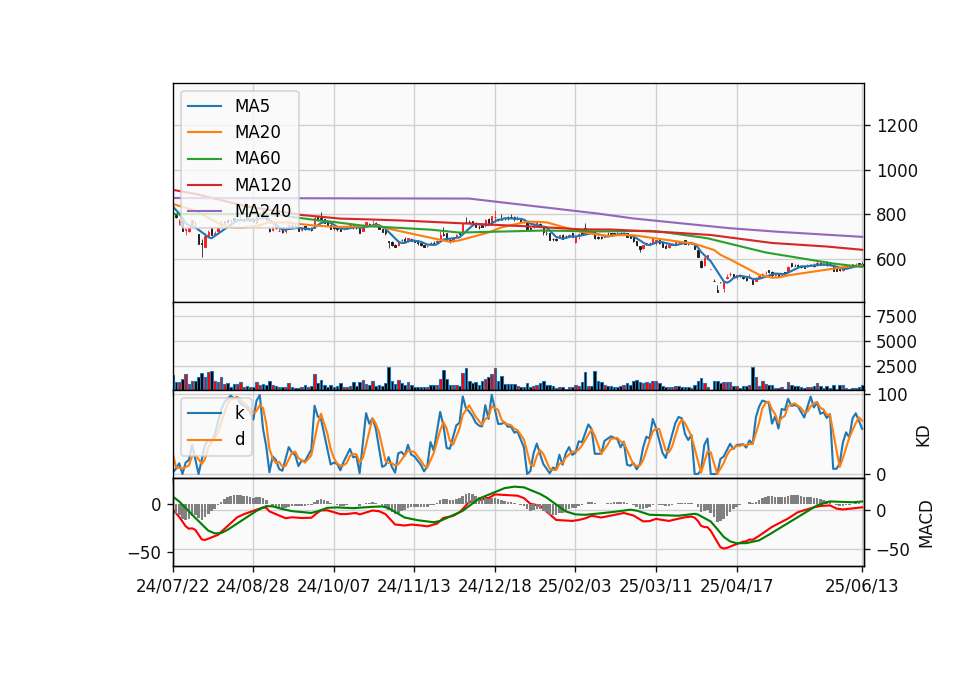The width and height of the screenshot is (960, 690).
Task: Click the MA5 legend label
Action: coord(252,106)
